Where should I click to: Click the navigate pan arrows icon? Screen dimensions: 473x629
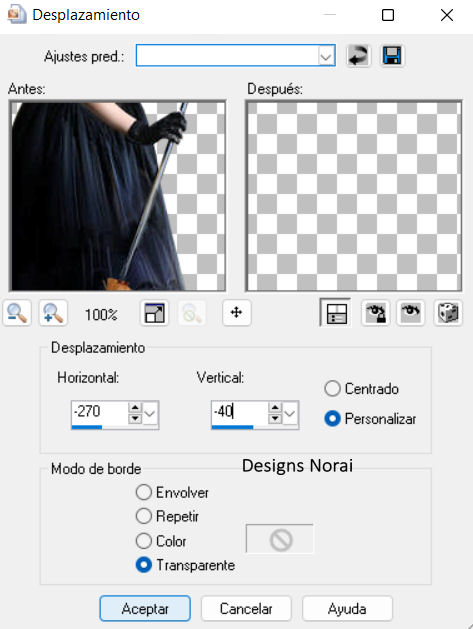(x=237, y=312)
